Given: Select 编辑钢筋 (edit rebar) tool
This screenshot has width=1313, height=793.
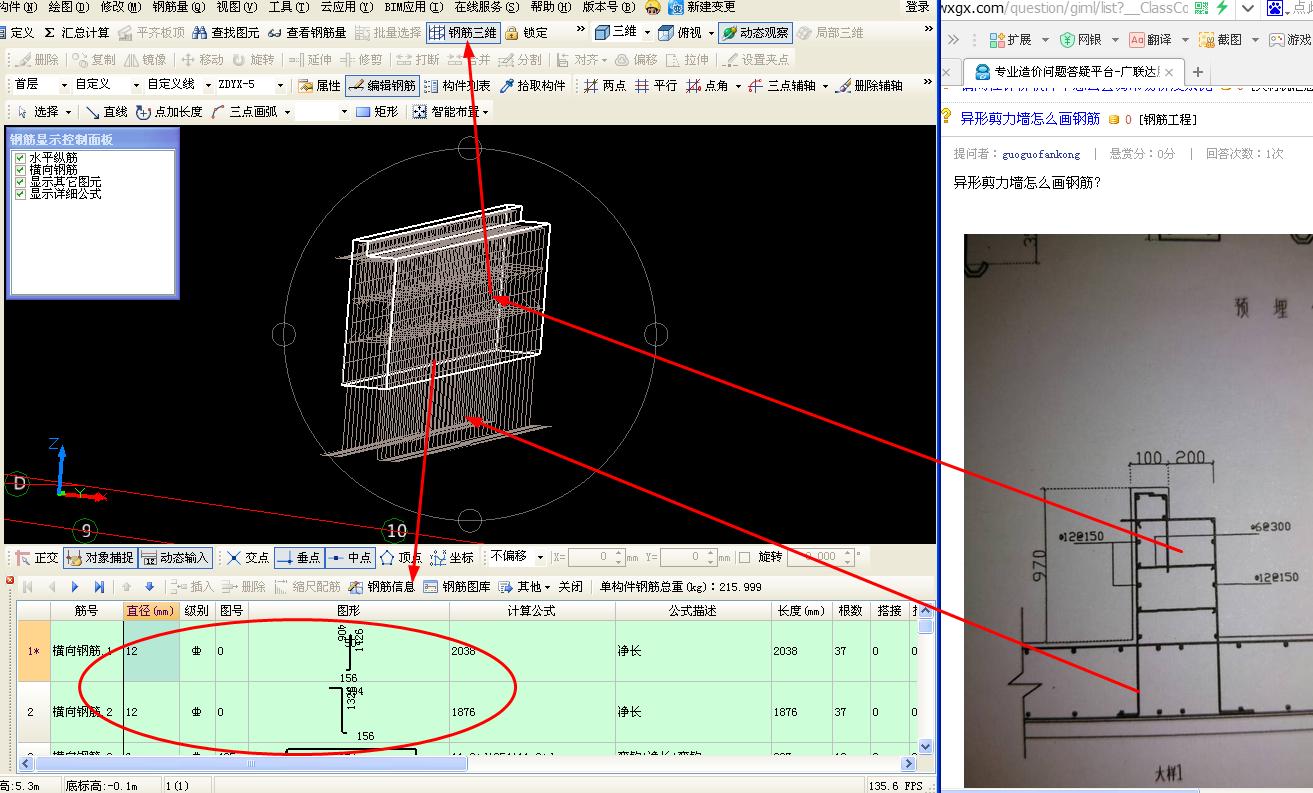Looking at the screenshot, I should pos(382,85).
